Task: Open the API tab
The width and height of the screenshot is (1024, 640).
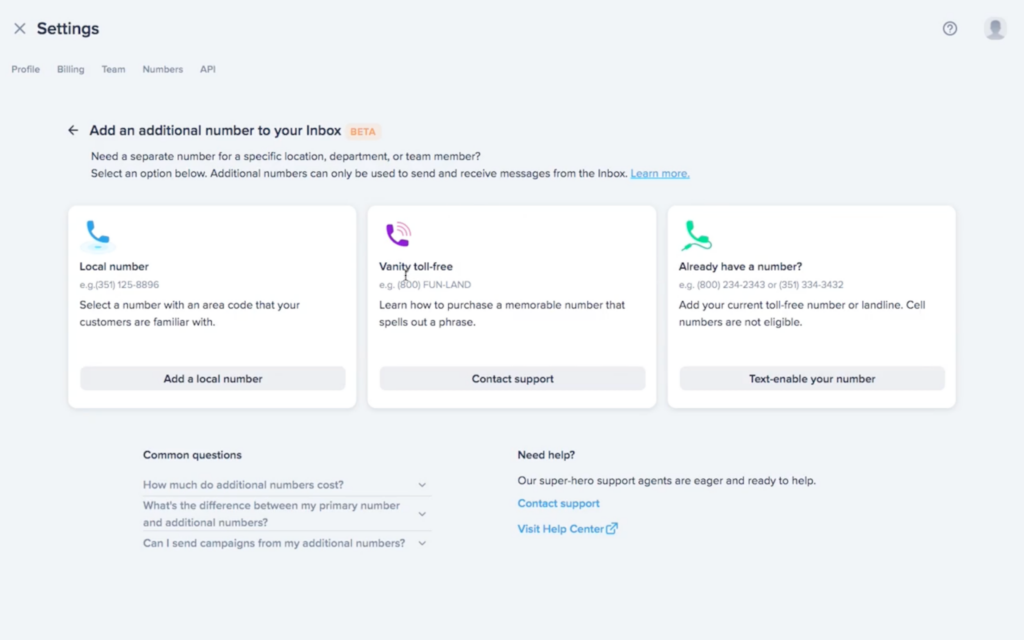Action: coord(207,69)
